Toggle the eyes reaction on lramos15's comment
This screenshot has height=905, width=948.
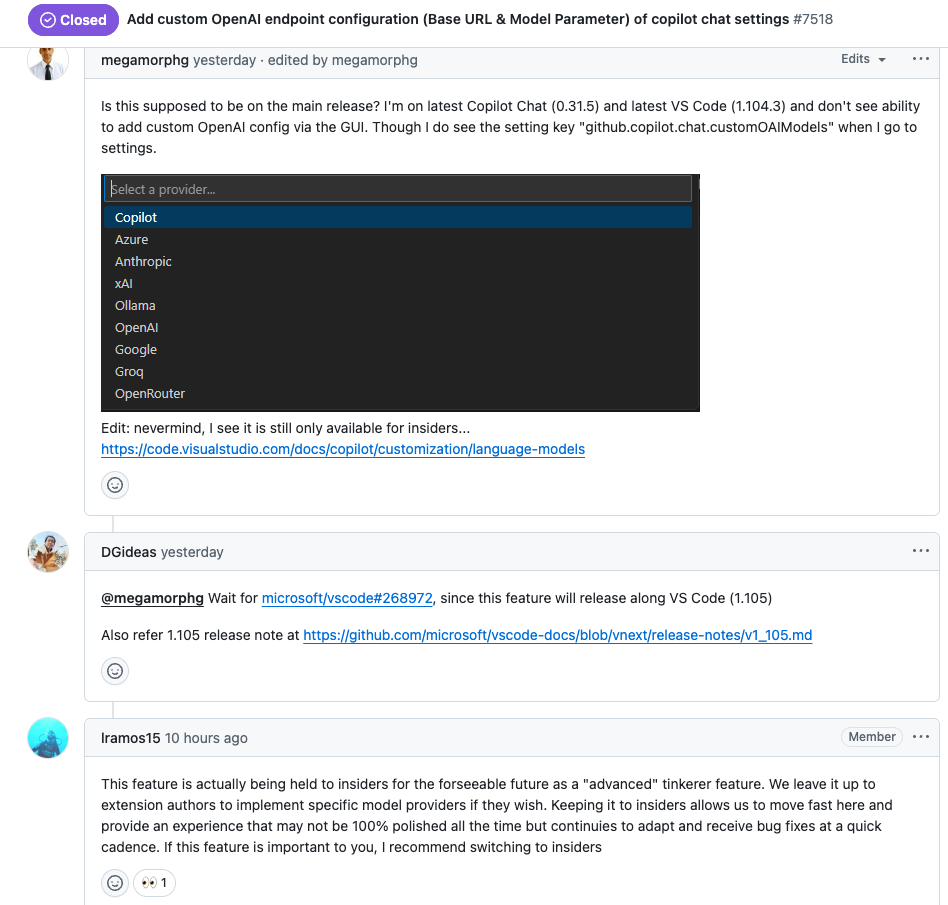point(153,882)
